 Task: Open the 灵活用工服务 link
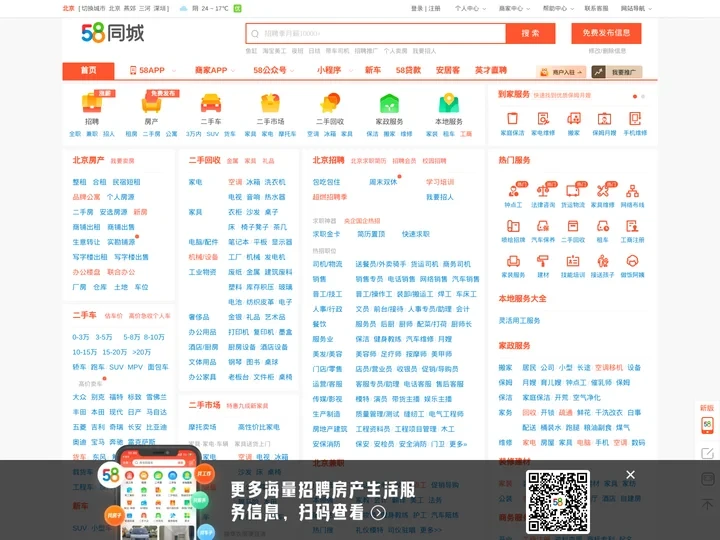519,321
